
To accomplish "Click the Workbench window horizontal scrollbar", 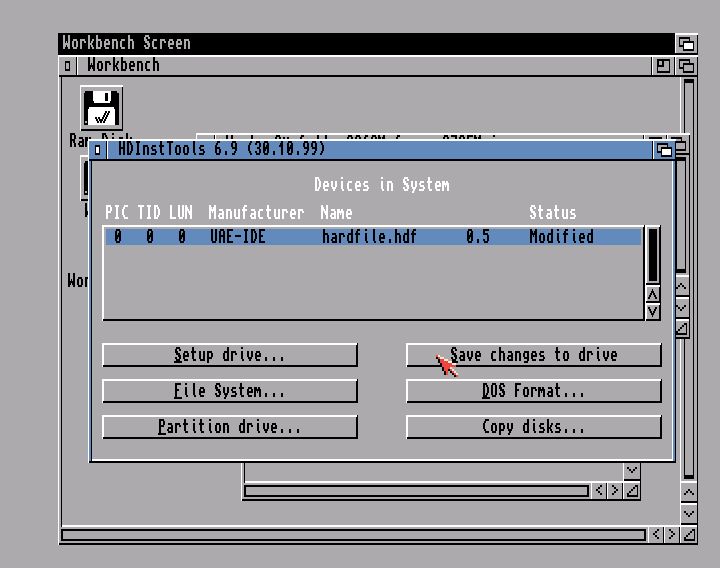I will tap(352, 535).
